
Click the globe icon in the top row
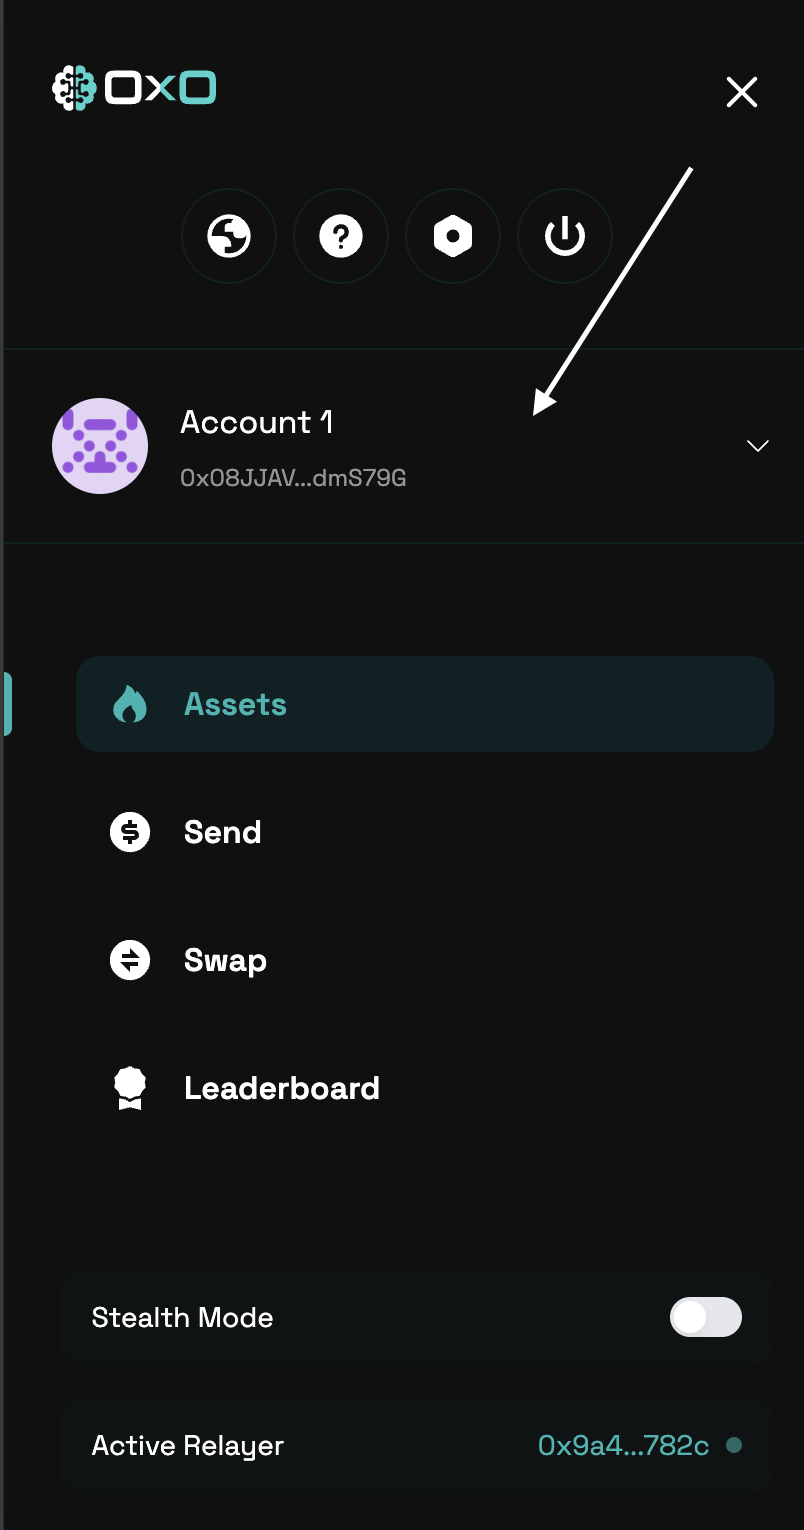pyautogui.click(x=229, y=236)
